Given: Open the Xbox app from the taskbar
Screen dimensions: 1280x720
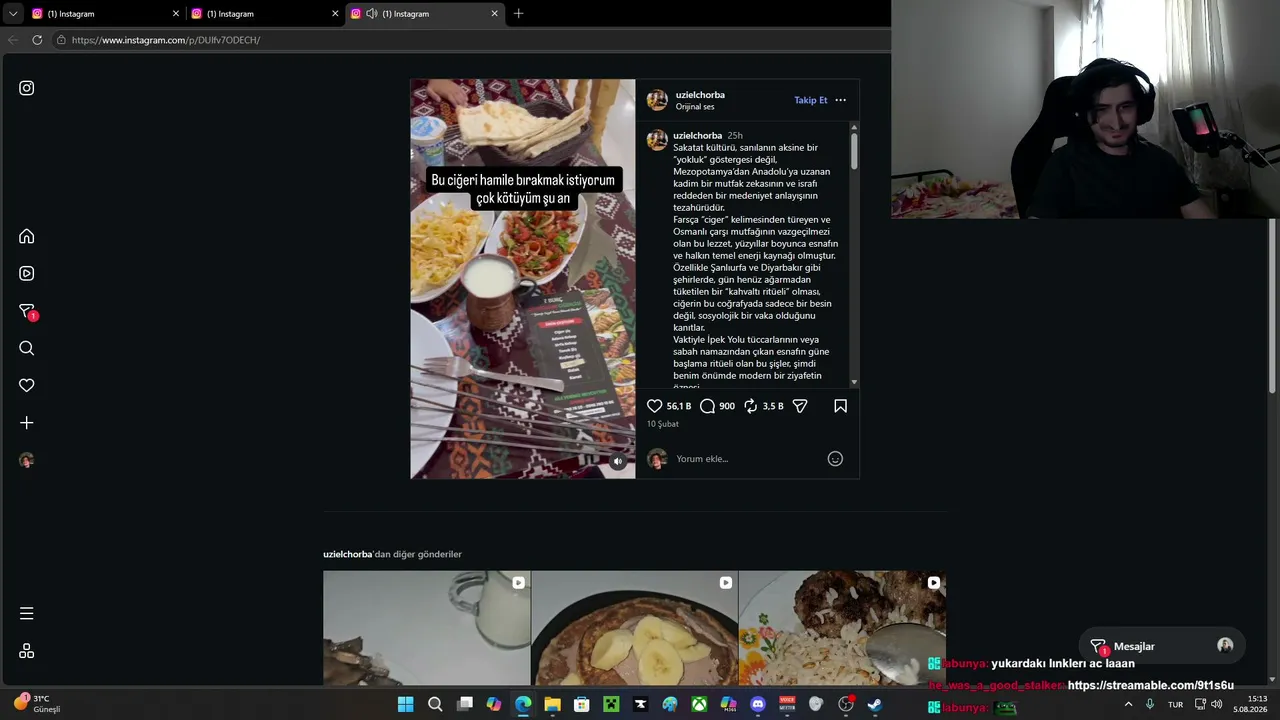Looking at the screenshot, I should tap(699, 704).
